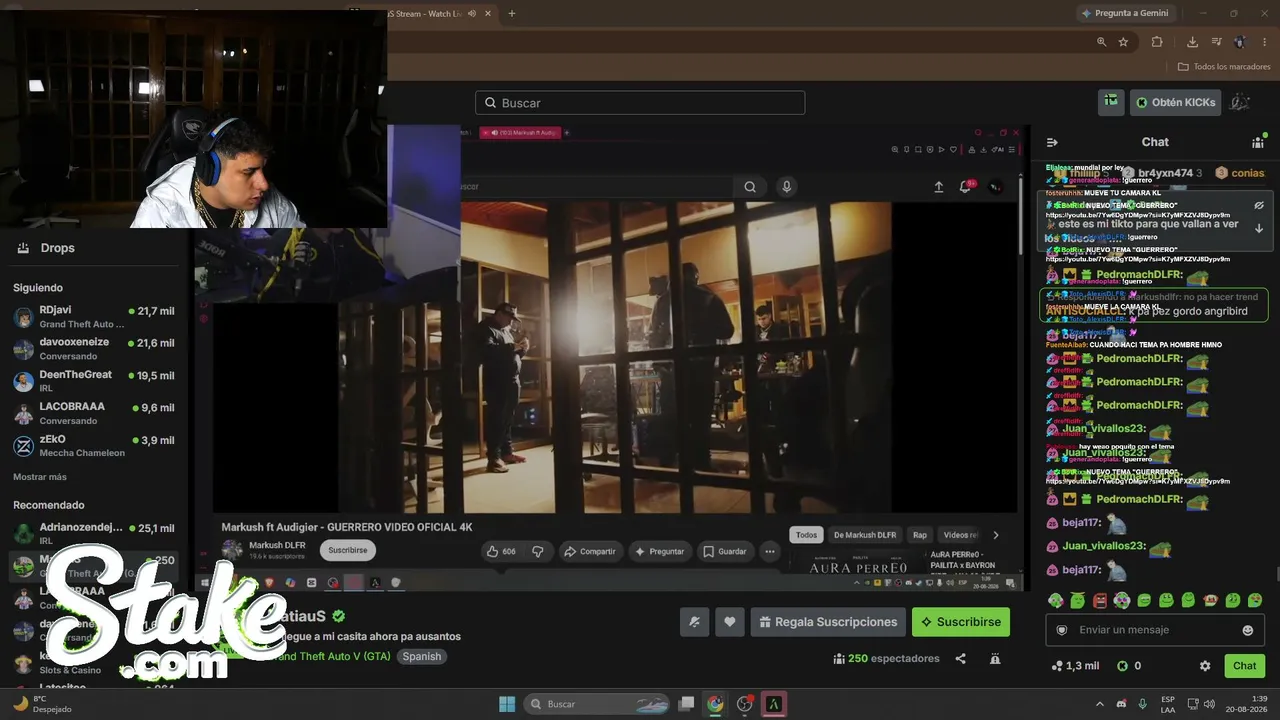
Task: Open the Kick profile avatar menu
Action: point(1240,102)
